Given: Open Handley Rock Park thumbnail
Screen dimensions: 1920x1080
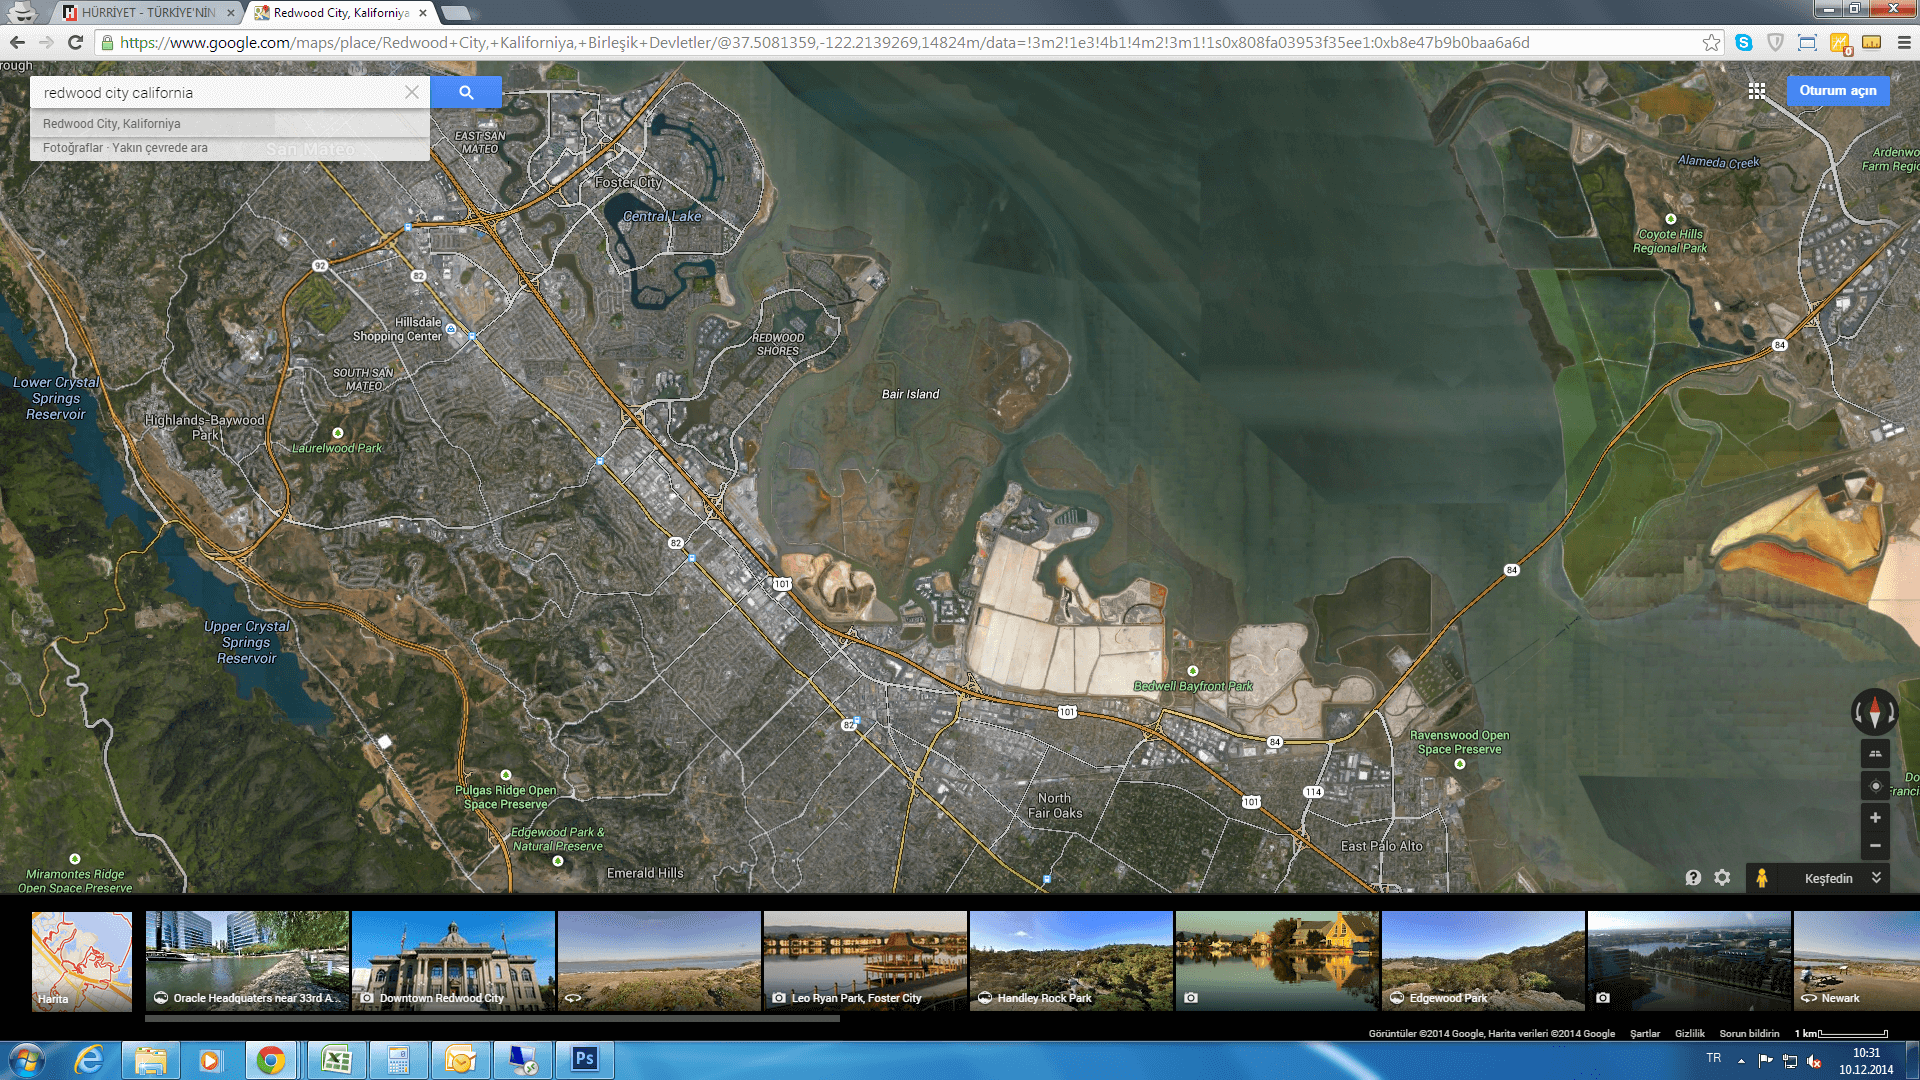Looking at the screenshot, I should 1071,960.
